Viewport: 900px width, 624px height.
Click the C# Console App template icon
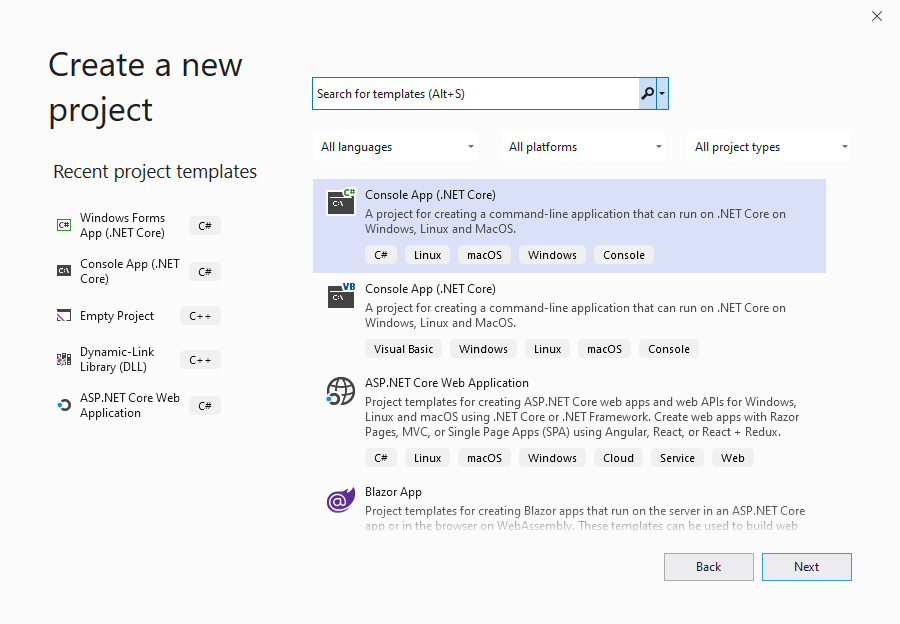[341, 202]
